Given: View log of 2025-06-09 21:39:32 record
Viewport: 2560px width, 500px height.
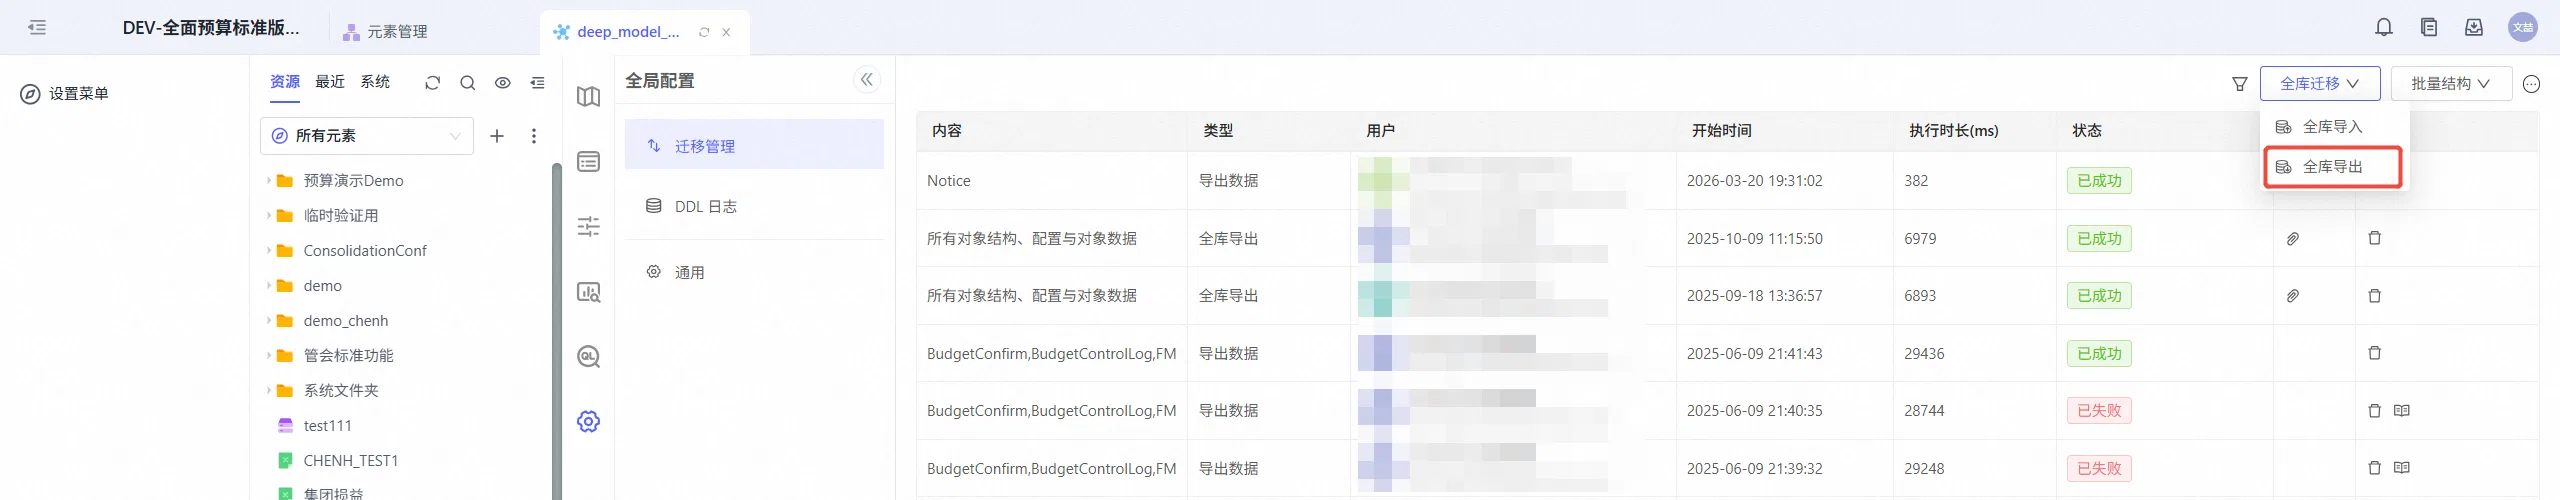Looking at the screenshot, I should click(2402, 468).
